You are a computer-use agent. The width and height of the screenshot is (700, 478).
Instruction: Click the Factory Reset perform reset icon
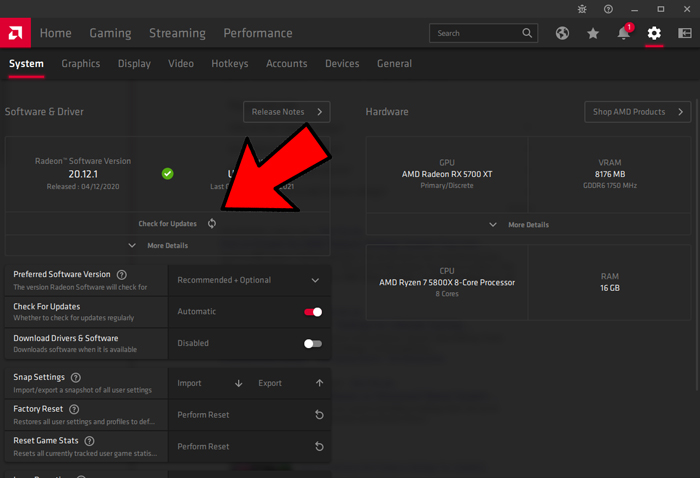pyautogui.click(x=319, y=415)
